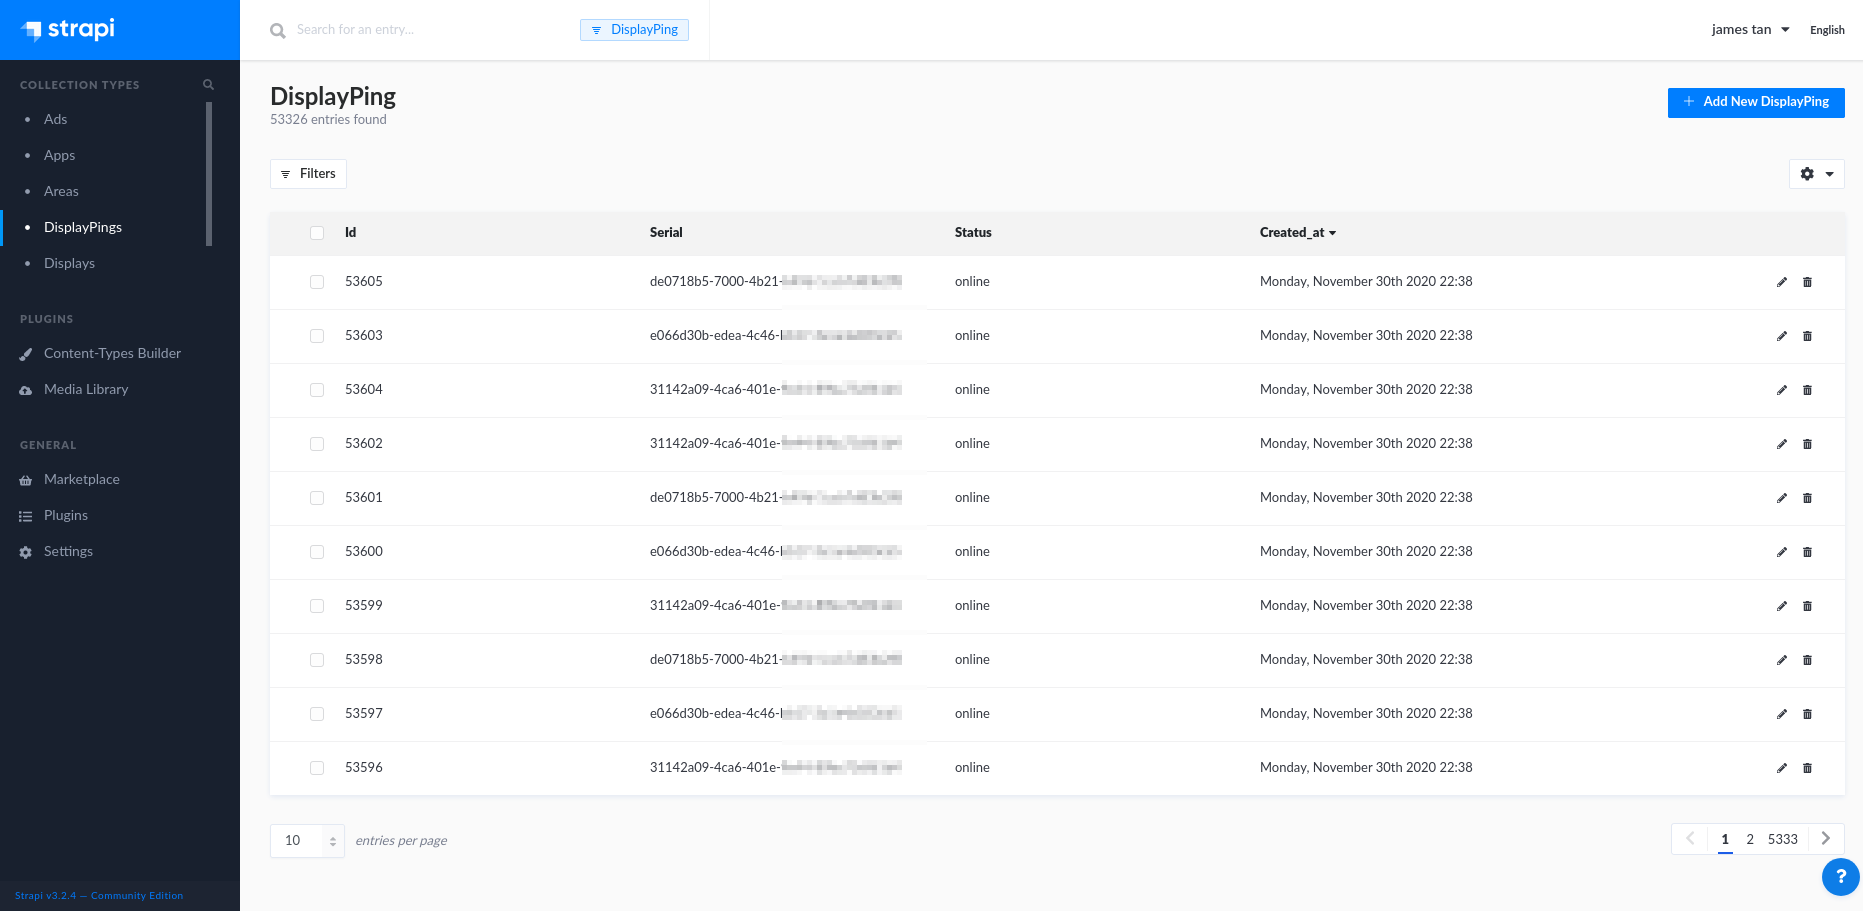Open the Filters button
The width and height of the screenshot is (1863, 911).
coord(308,174)
